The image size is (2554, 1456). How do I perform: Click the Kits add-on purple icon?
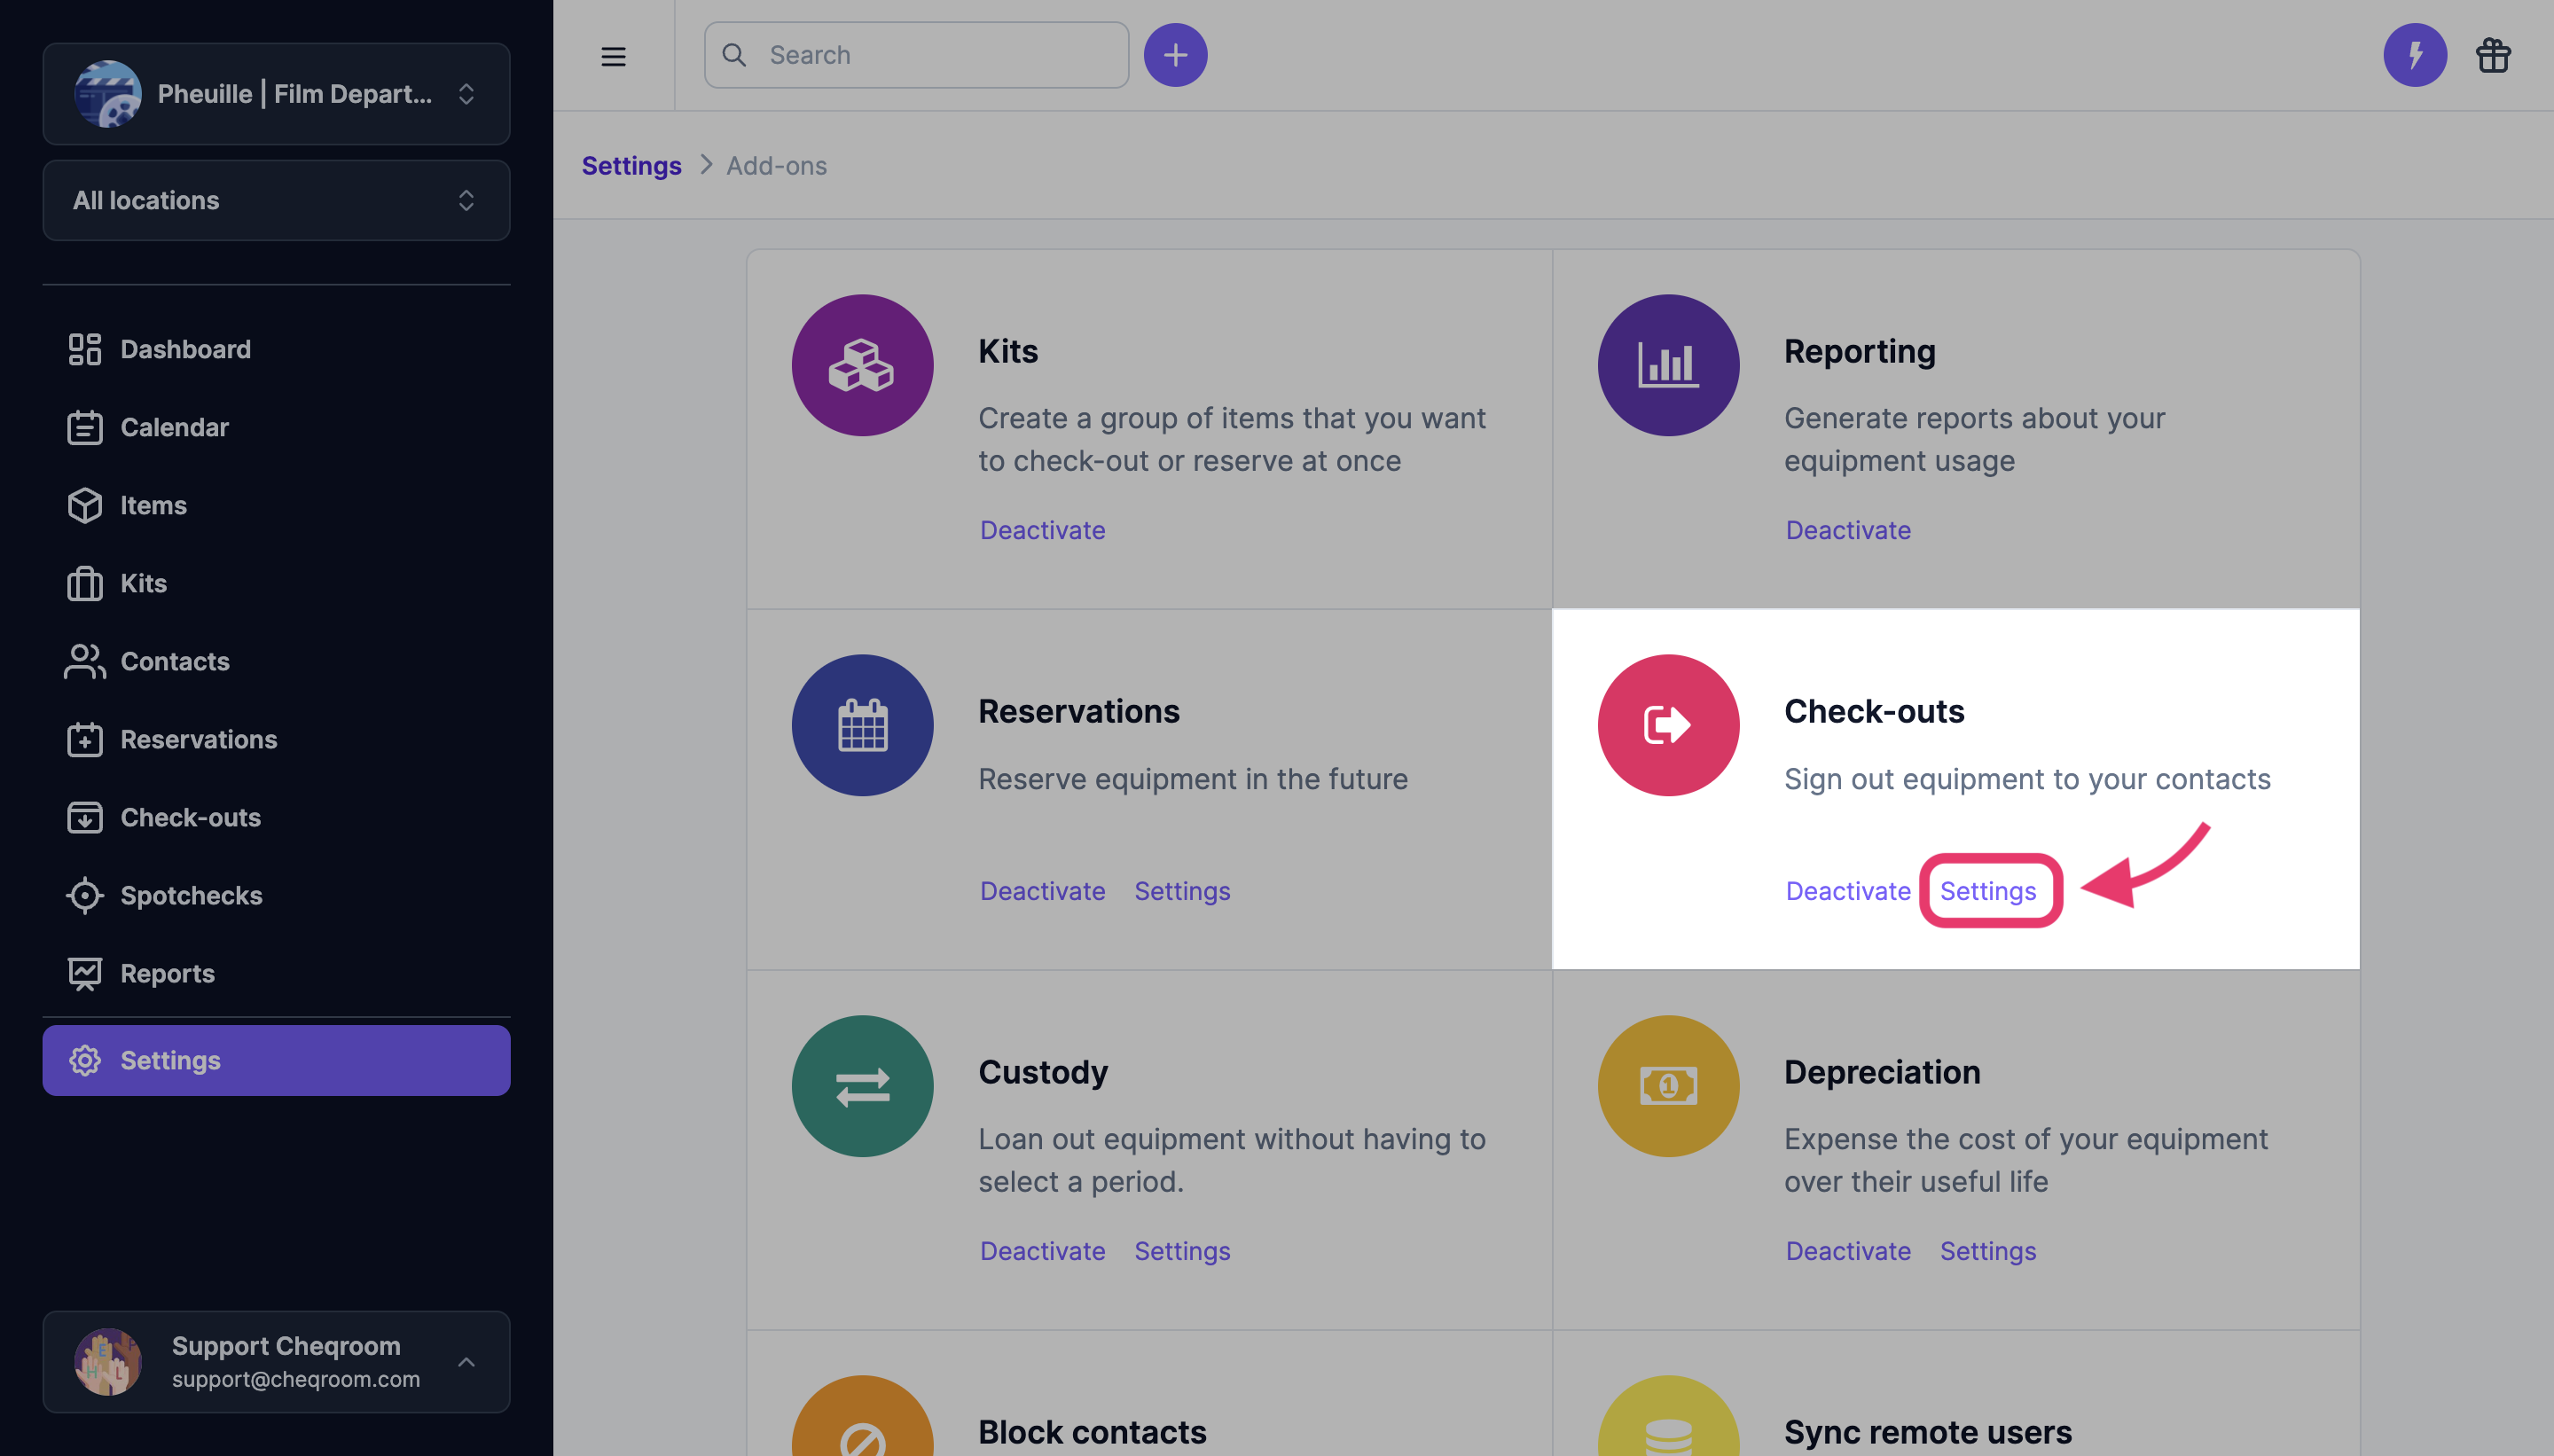(x=862, y=365)
